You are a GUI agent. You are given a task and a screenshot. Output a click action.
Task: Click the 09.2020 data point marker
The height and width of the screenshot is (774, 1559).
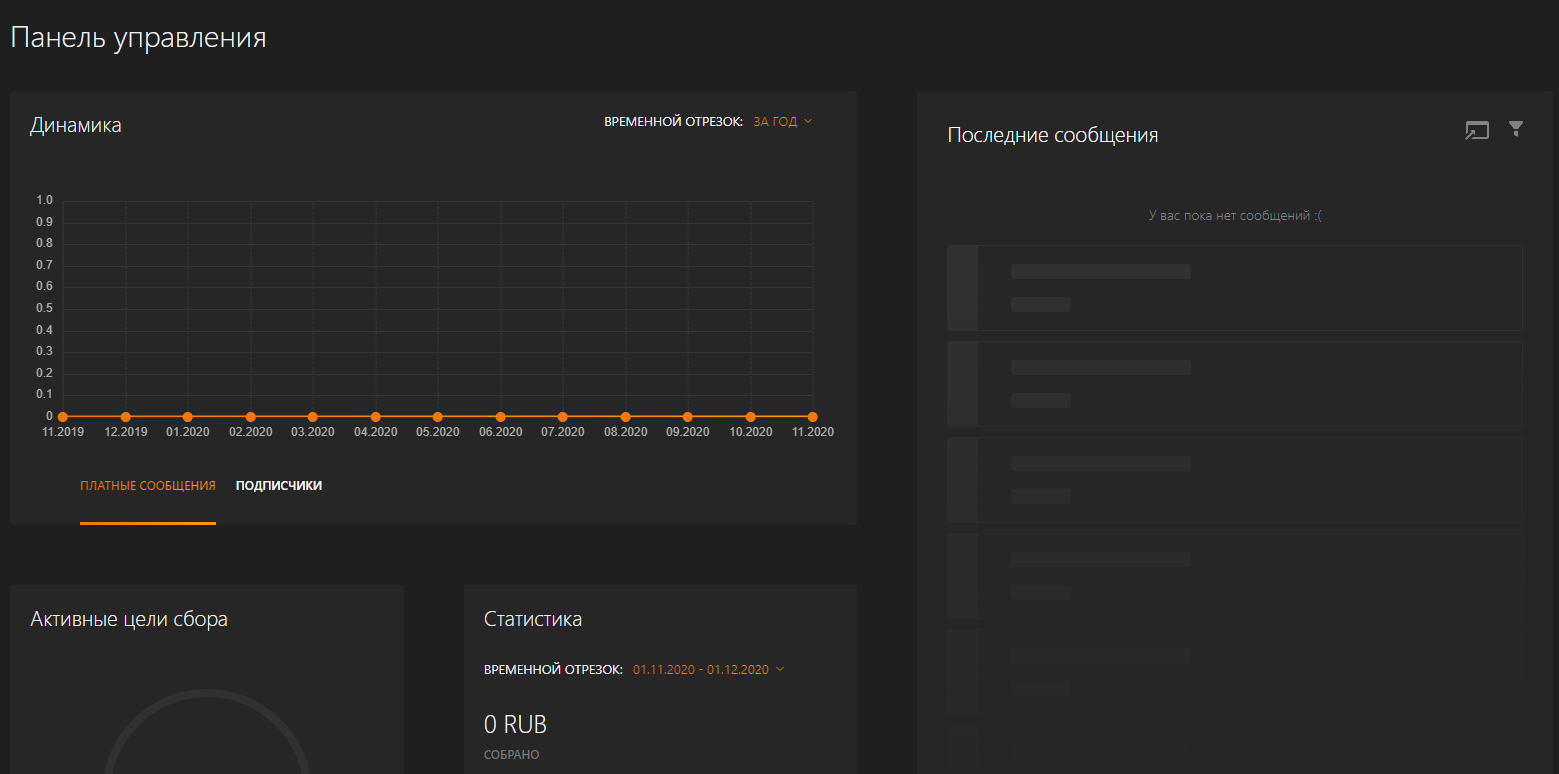tap(688, 417)
